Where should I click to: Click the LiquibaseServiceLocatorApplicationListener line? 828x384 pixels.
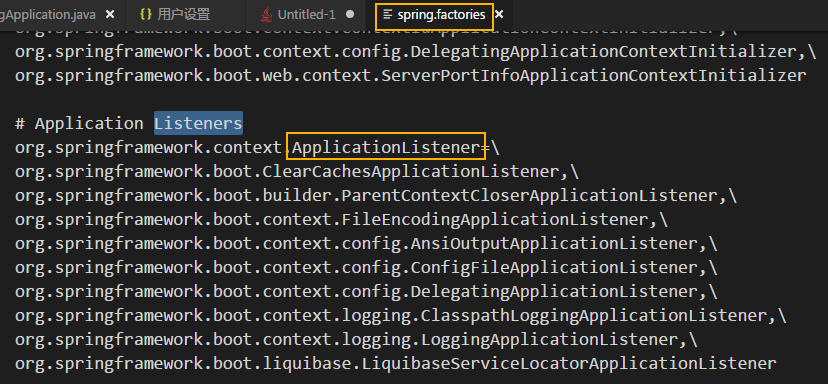[x=396, y=364]
